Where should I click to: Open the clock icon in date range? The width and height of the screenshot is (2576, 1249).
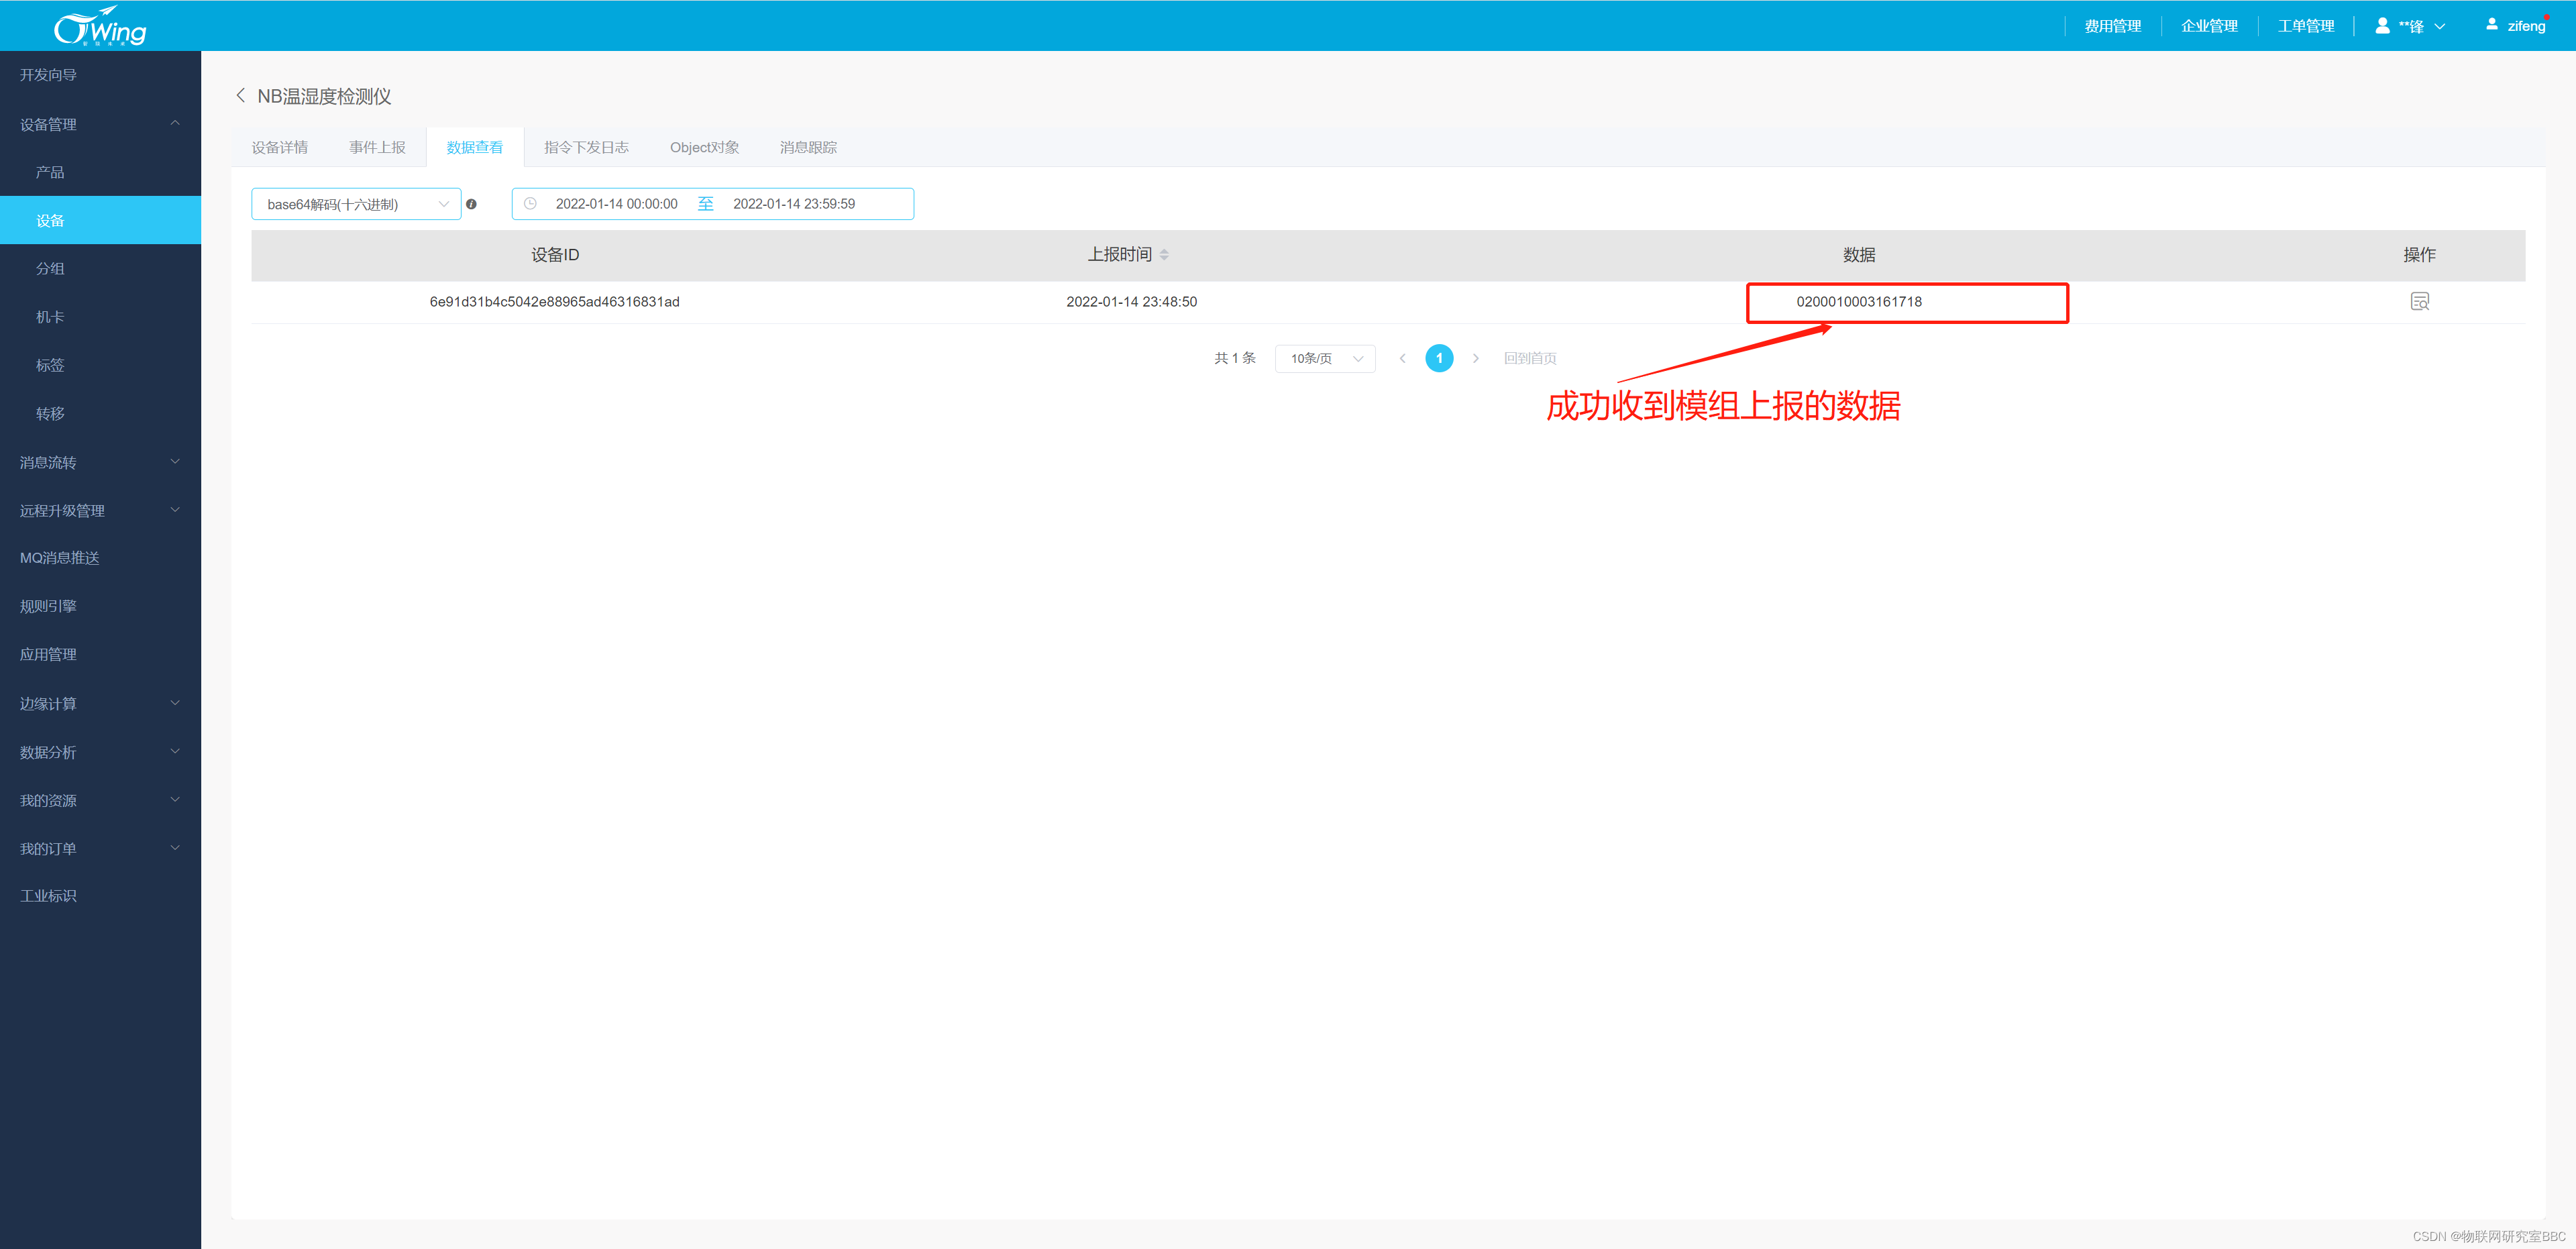530,204
